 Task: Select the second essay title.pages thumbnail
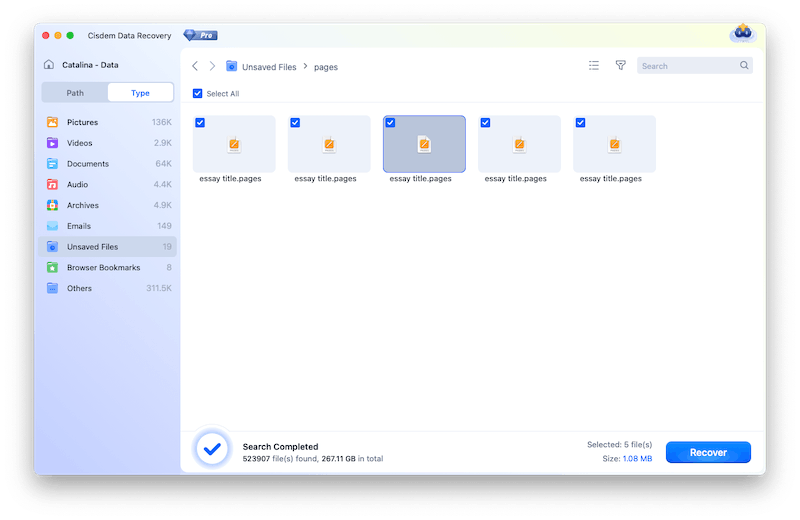[329, 144]
